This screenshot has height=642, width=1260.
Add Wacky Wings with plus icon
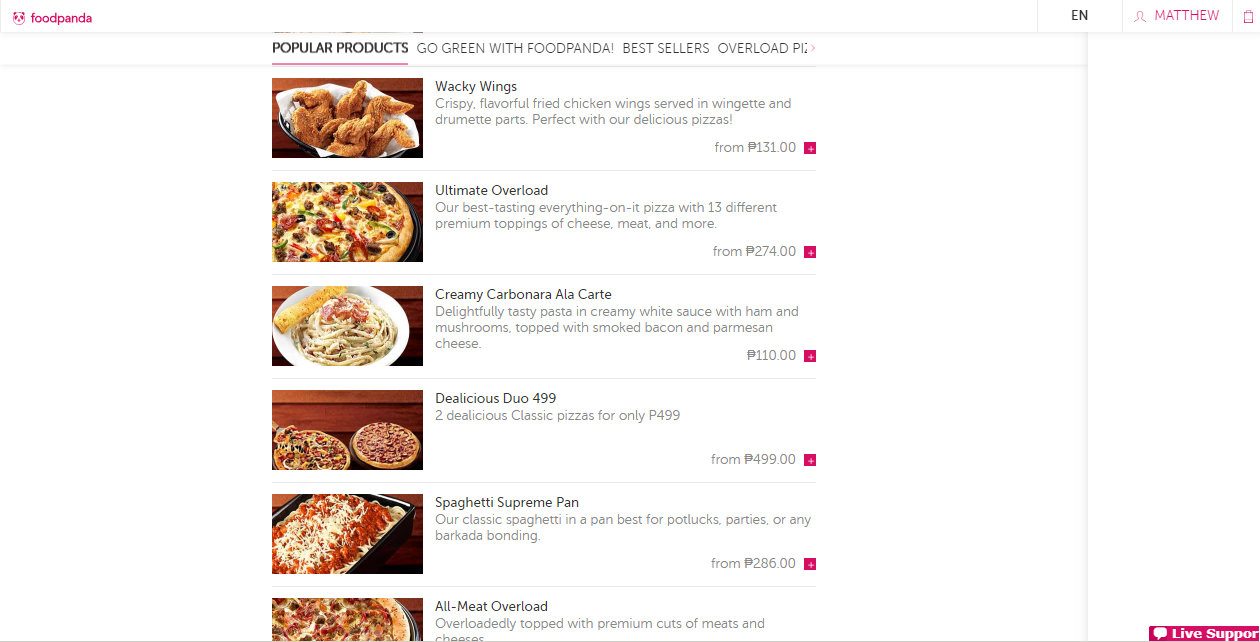(810, 148)
